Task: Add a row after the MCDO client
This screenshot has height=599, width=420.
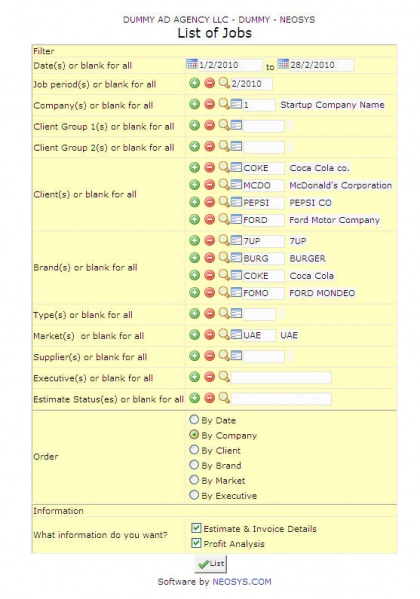Action: pyautogui.click(x=195, y=185)
